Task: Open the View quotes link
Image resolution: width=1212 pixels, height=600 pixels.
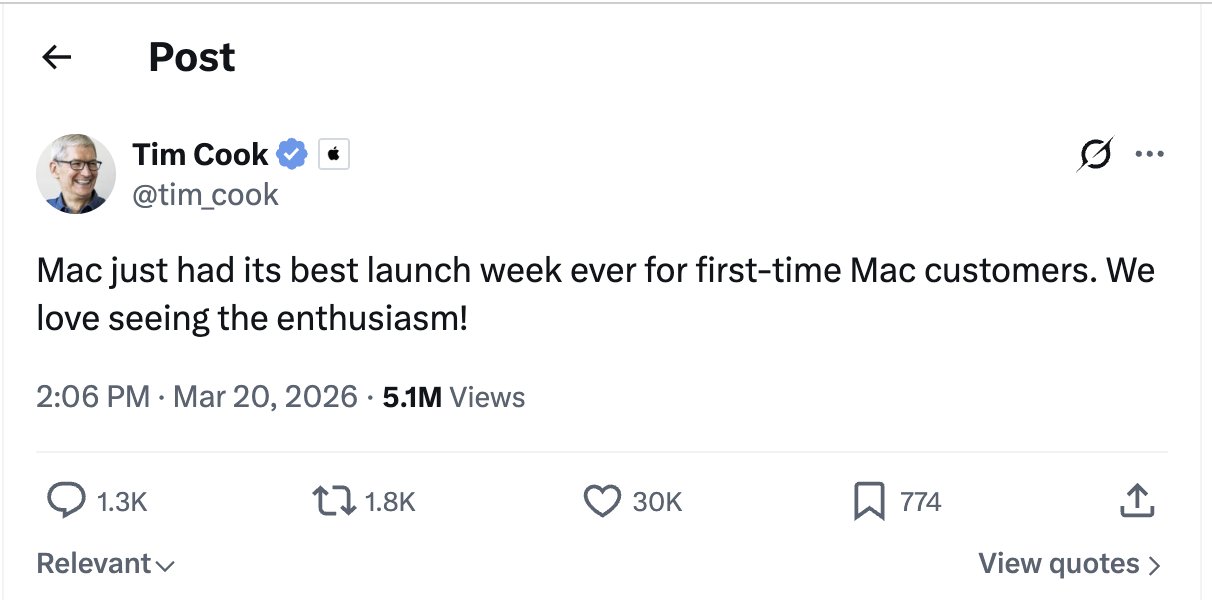Action: (1058, 563)
